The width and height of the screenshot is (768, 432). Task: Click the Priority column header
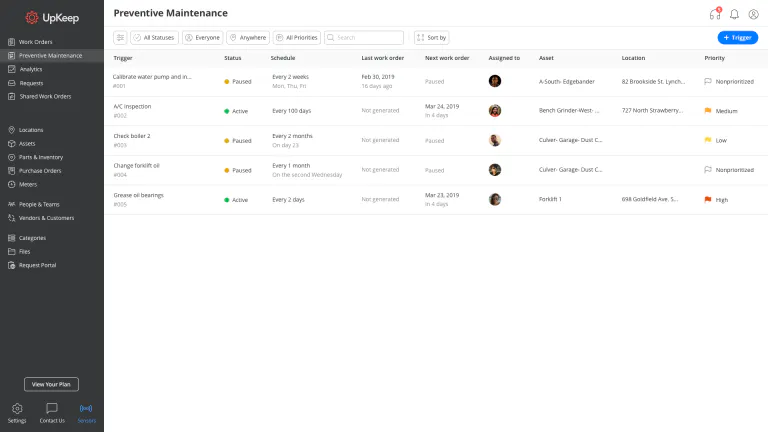(x=715, y=58)
